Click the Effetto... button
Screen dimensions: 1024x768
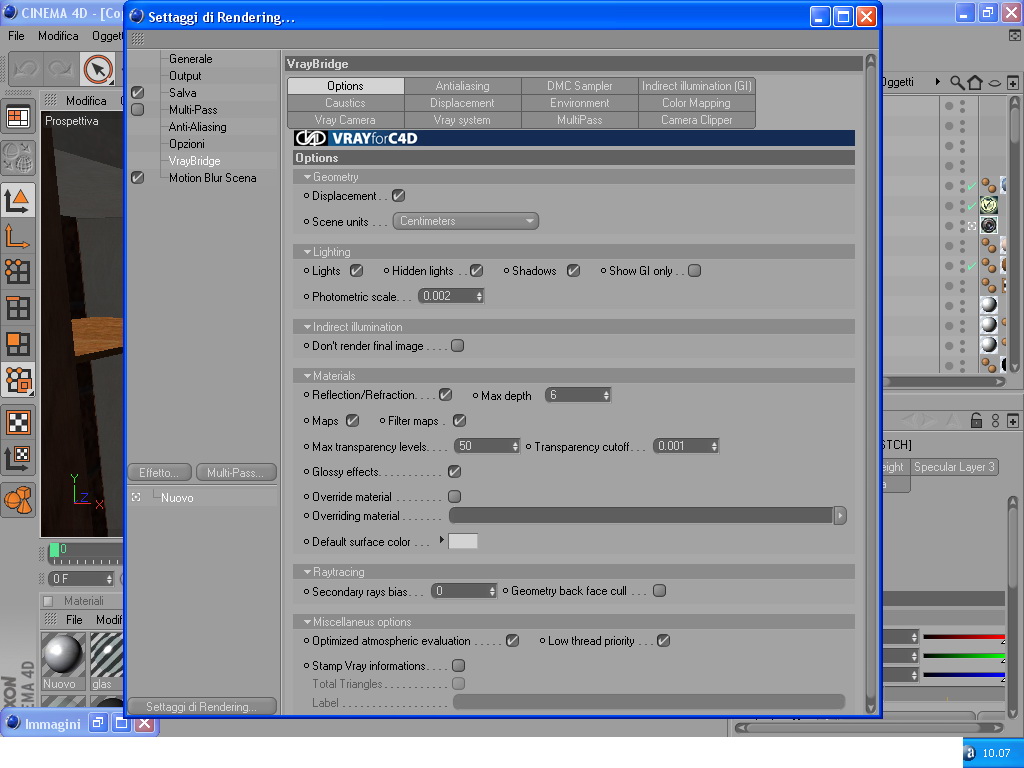tap(160, 473)
